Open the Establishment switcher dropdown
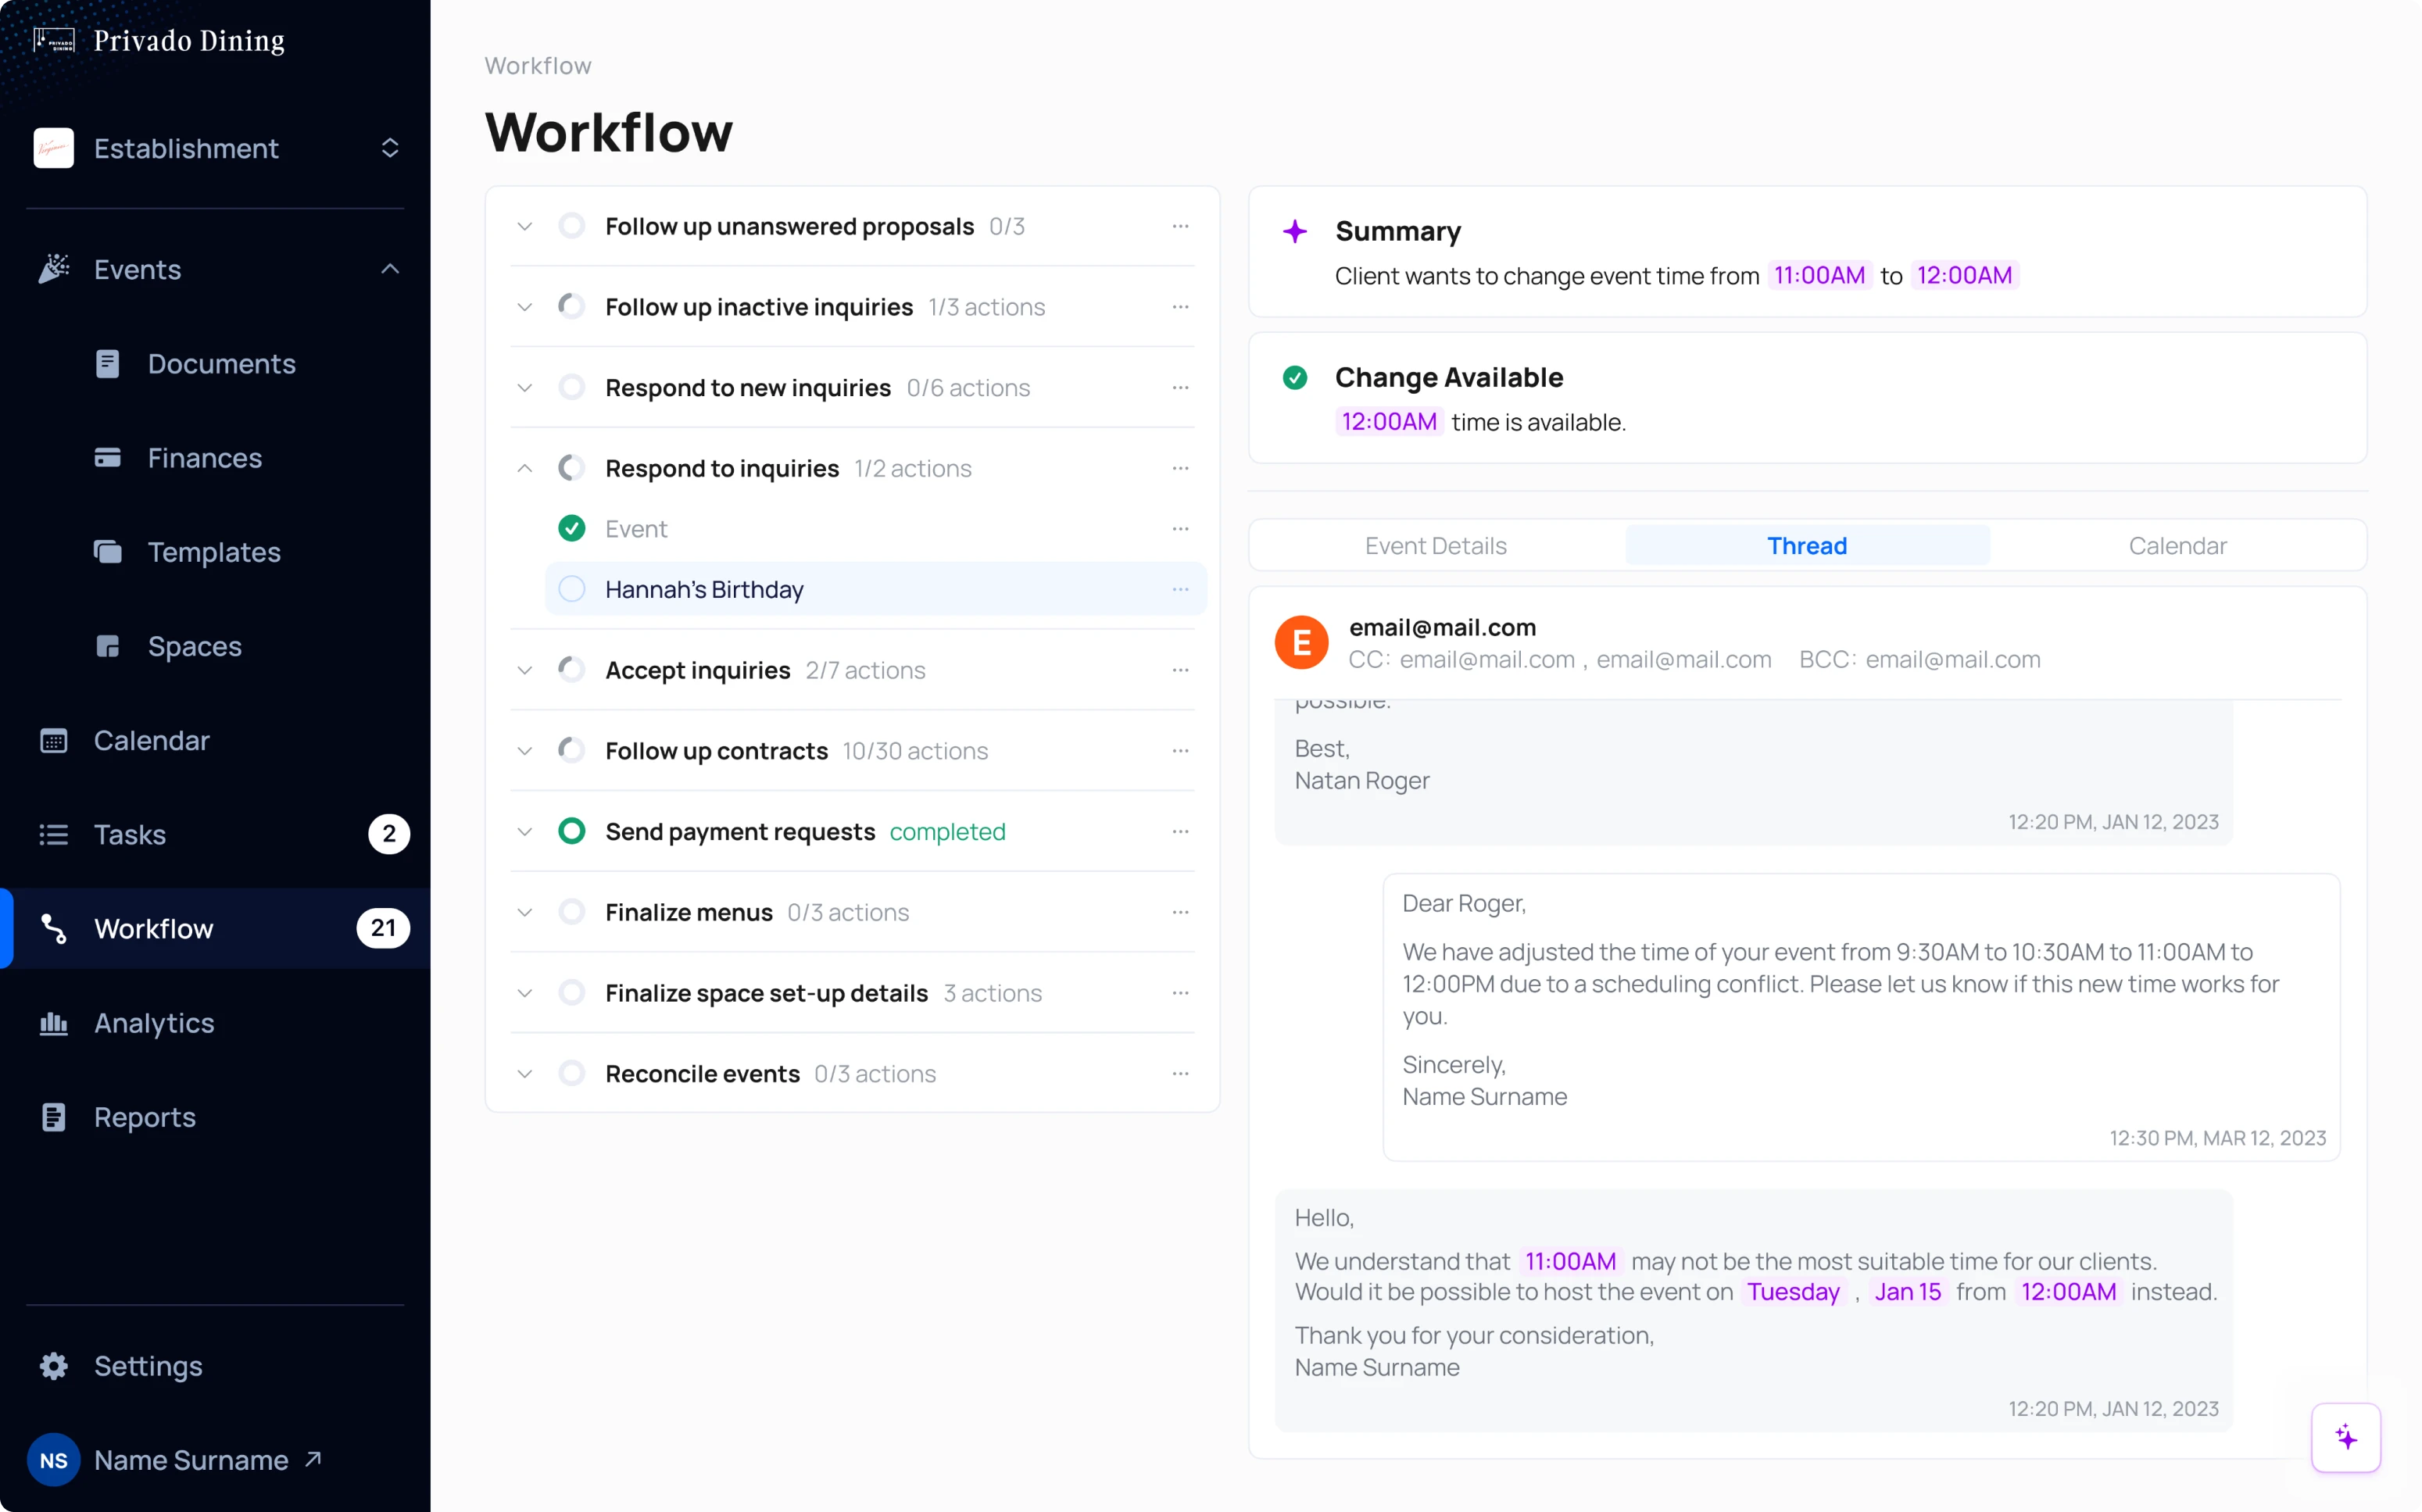Image resolution: width=2422 pixels, height=1512 pixels. 390,148
